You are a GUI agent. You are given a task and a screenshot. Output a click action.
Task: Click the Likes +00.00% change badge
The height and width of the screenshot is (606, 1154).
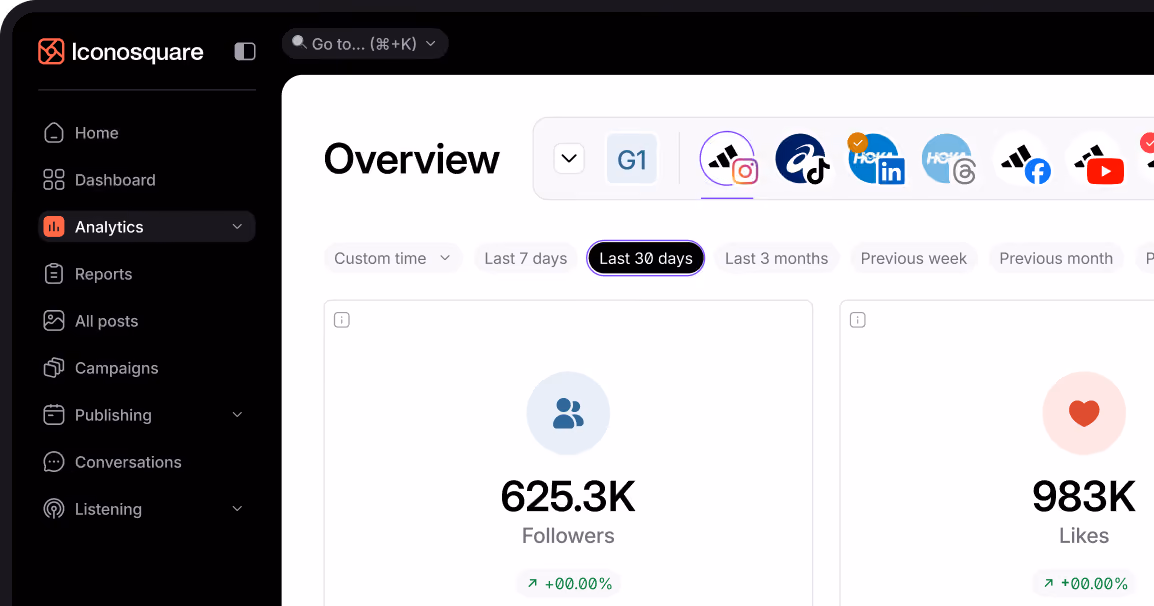tap(1085, 584)
